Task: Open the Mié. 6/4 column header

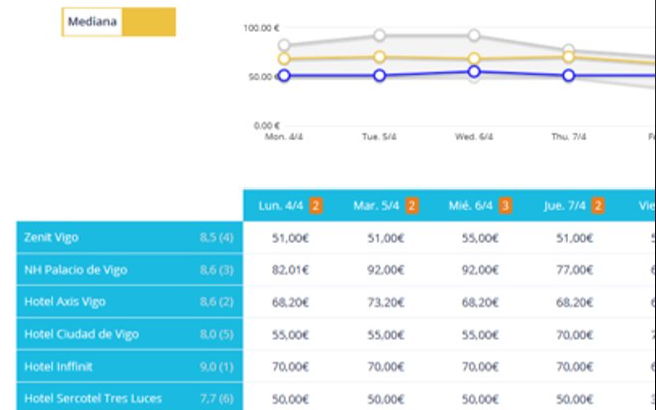Action: pos(471,206)
